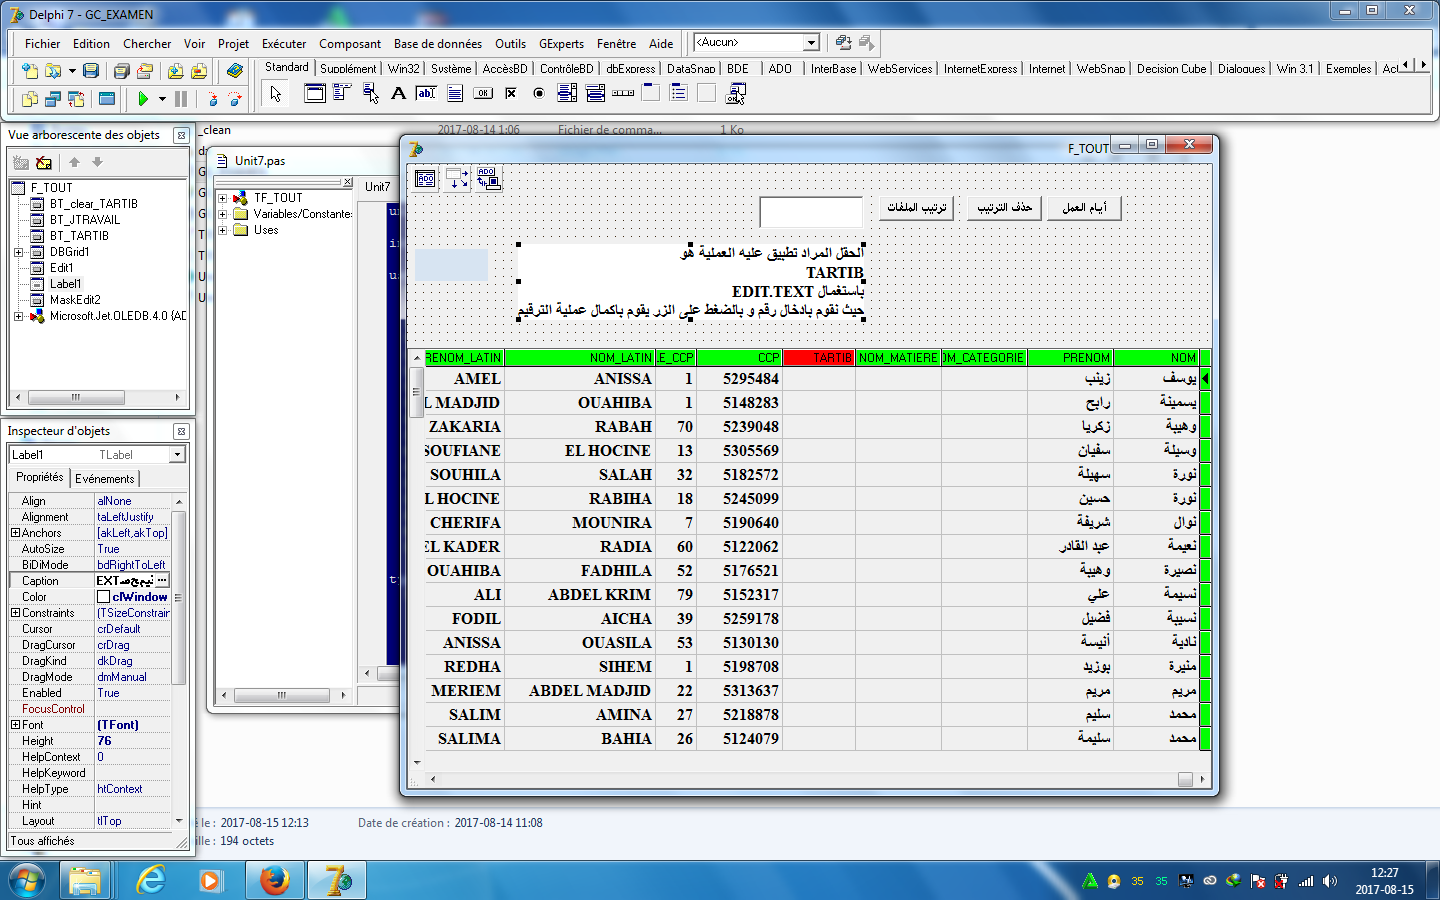Click the delete item icon in the object tree toolbar
This screenshot has width=1440, height=900.
[43, 162]
